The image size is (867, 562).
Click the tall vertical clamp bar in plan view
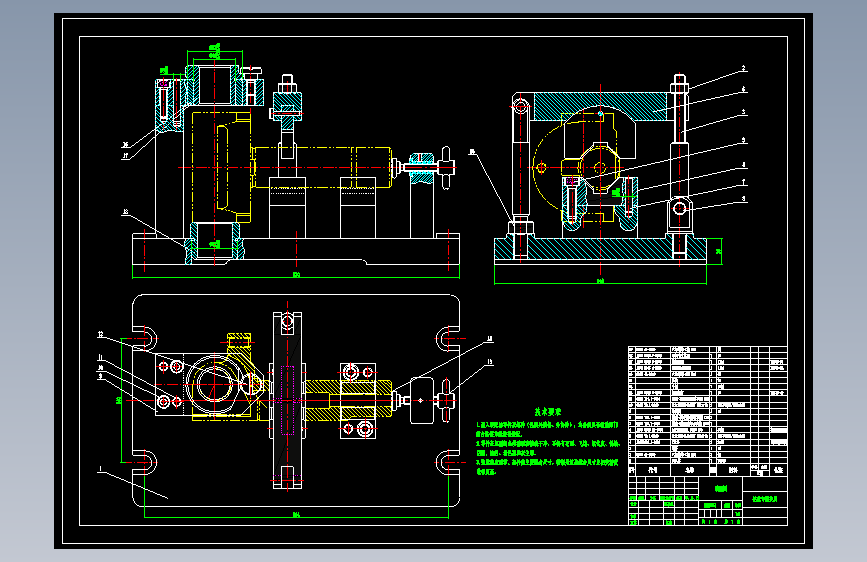point(288,400)
